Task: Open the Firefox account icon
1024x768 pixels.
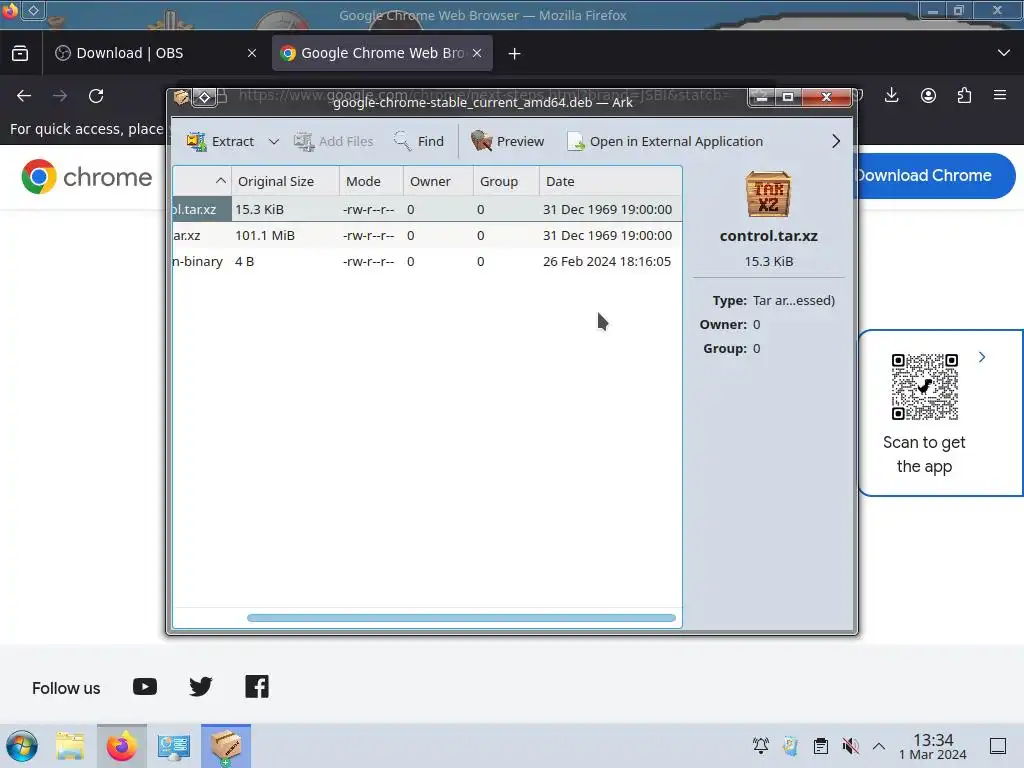Action: click(x=928, y=96)
